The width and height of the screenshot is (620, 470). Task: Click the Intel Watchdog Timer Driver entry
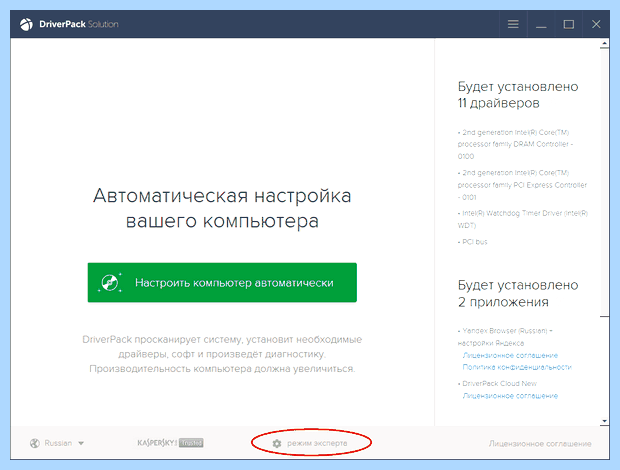(x=523, y=219)
